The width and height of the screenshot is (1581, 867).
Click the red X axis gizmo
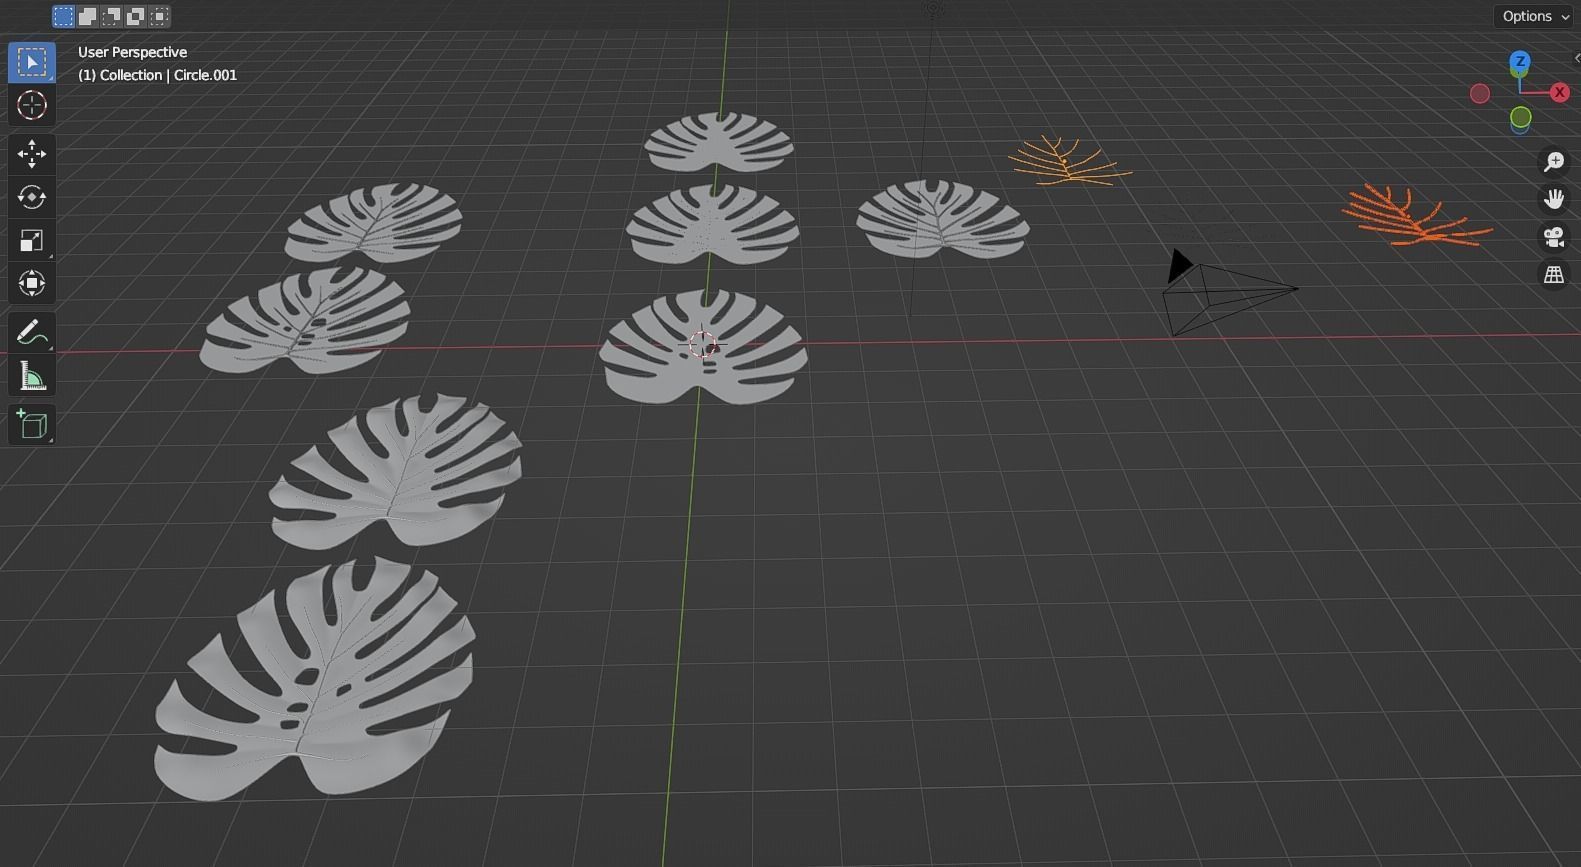(1559, 92)
